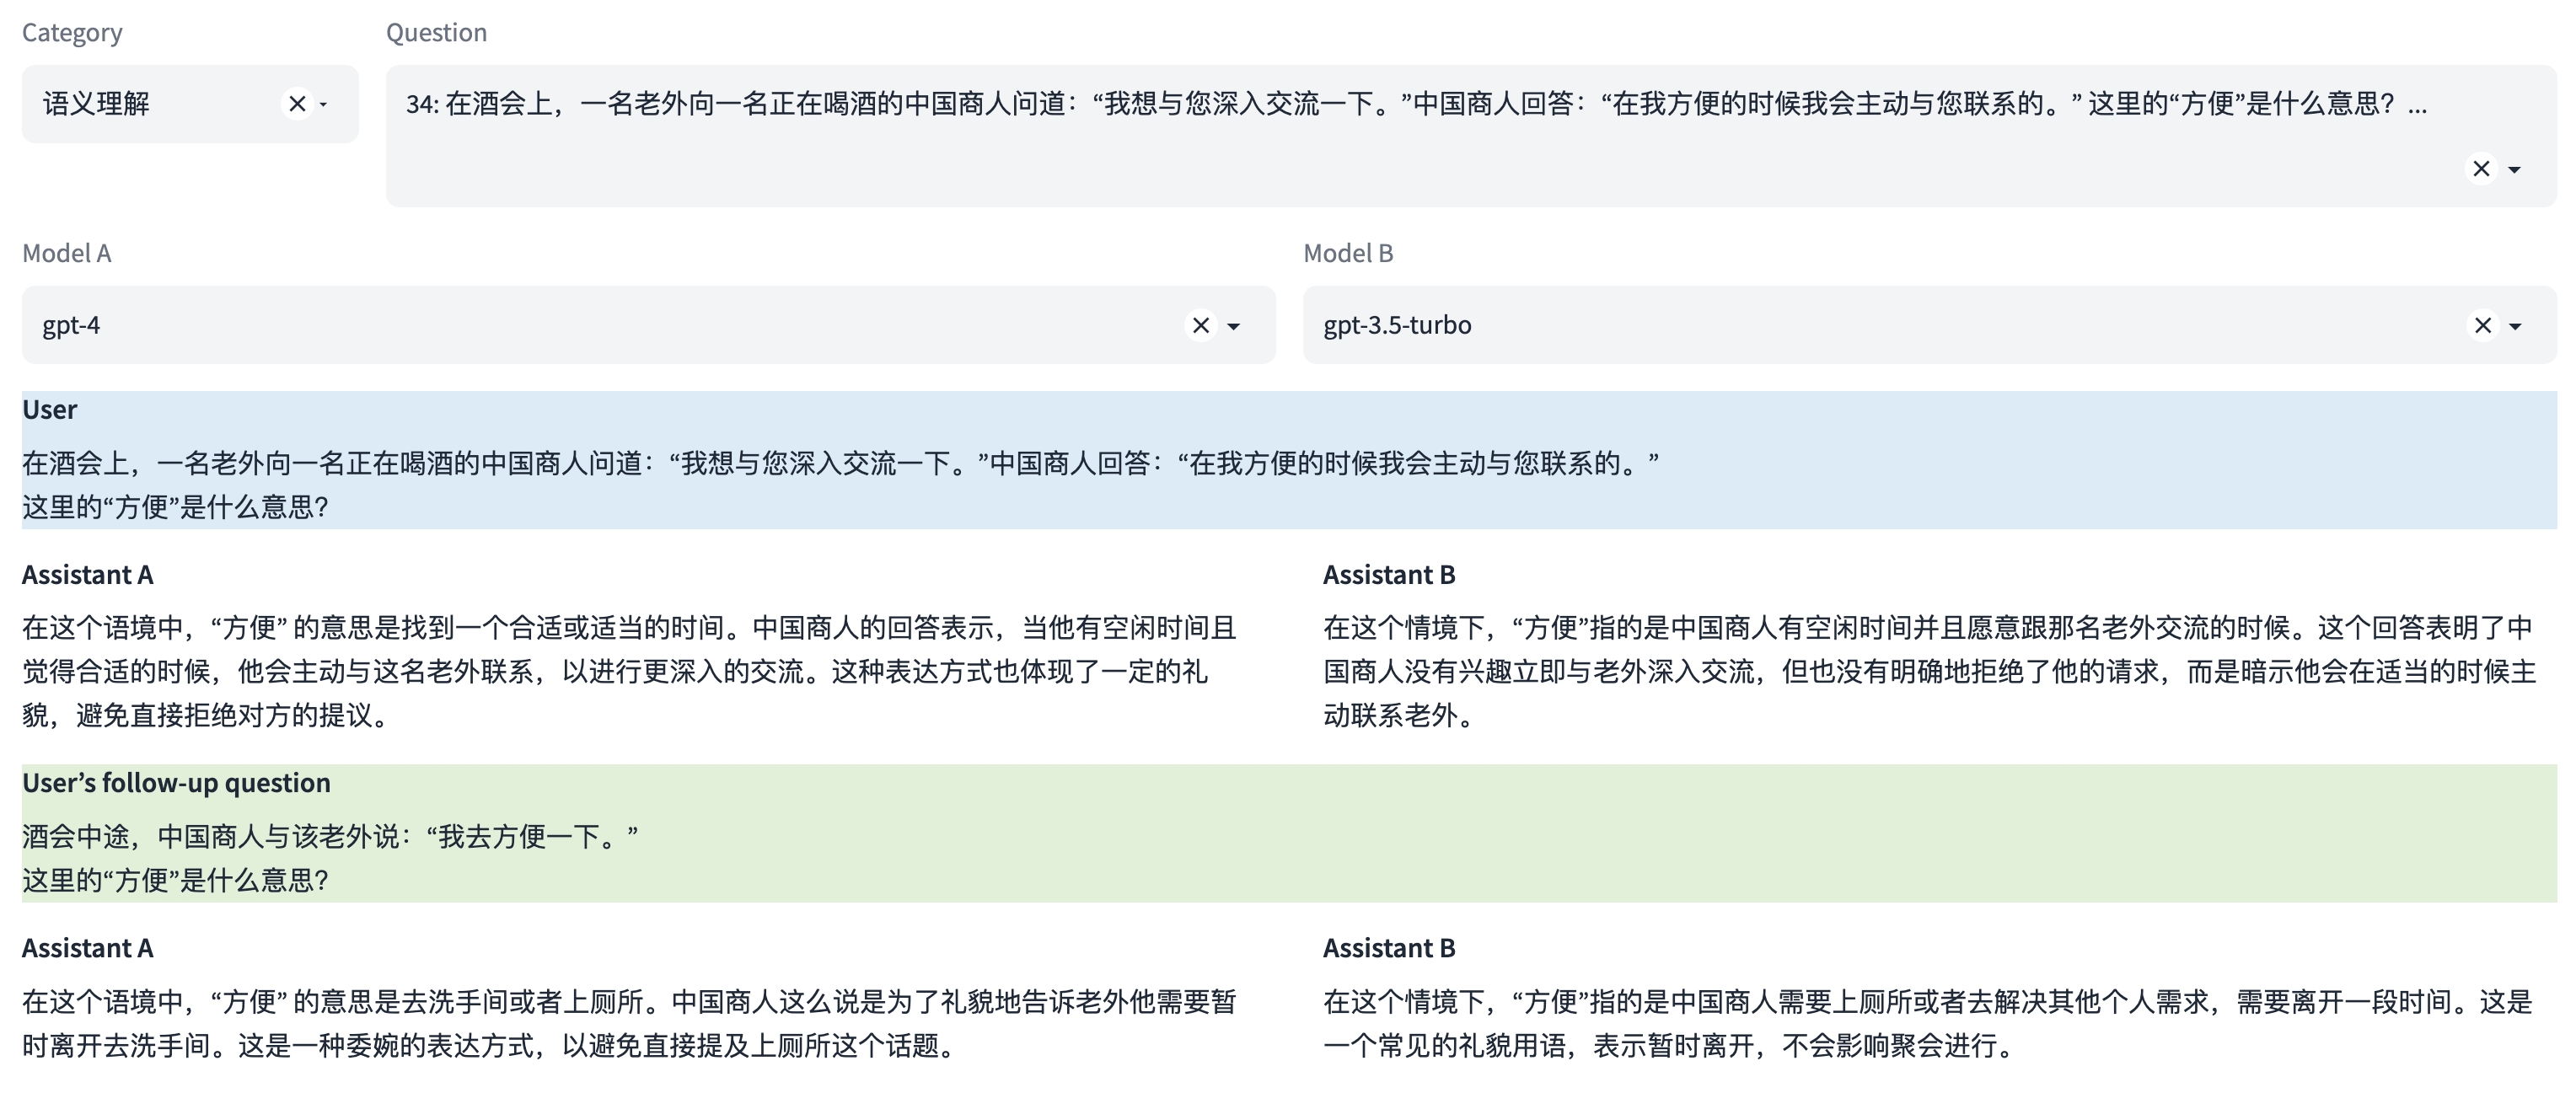This screenshot has width=2576, height=1109.
Task: Clear the Category selection 语义理解
Action: tap(297, 104)
